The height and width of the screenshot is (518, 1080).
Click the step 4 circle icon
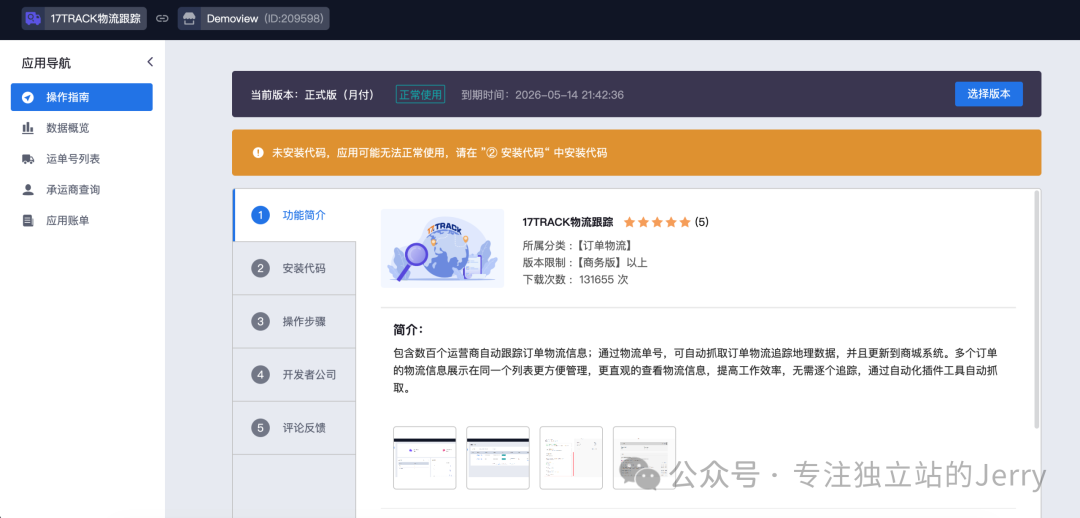(260, 375)
